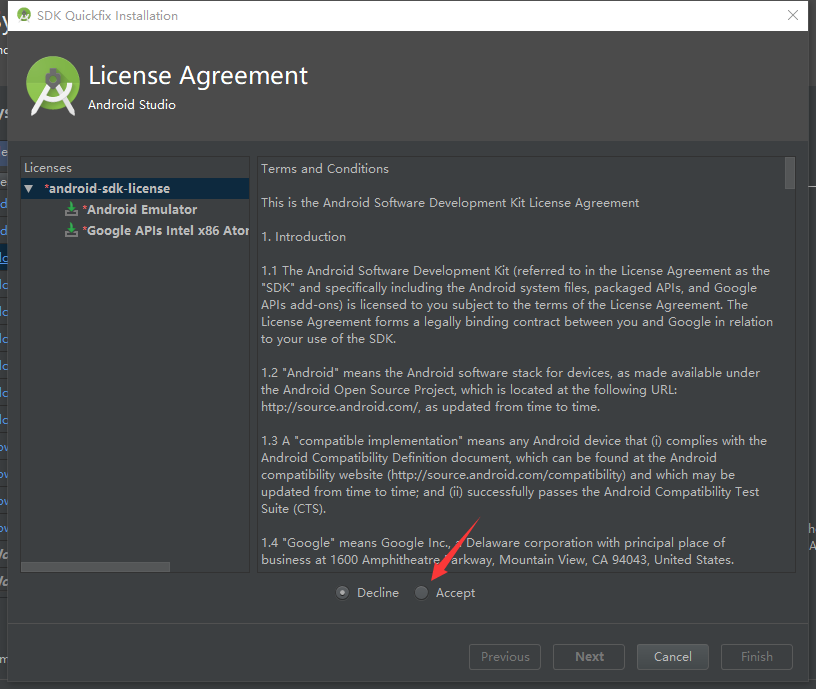
Task: Select the Accept radio button
Action: [421, 592]
